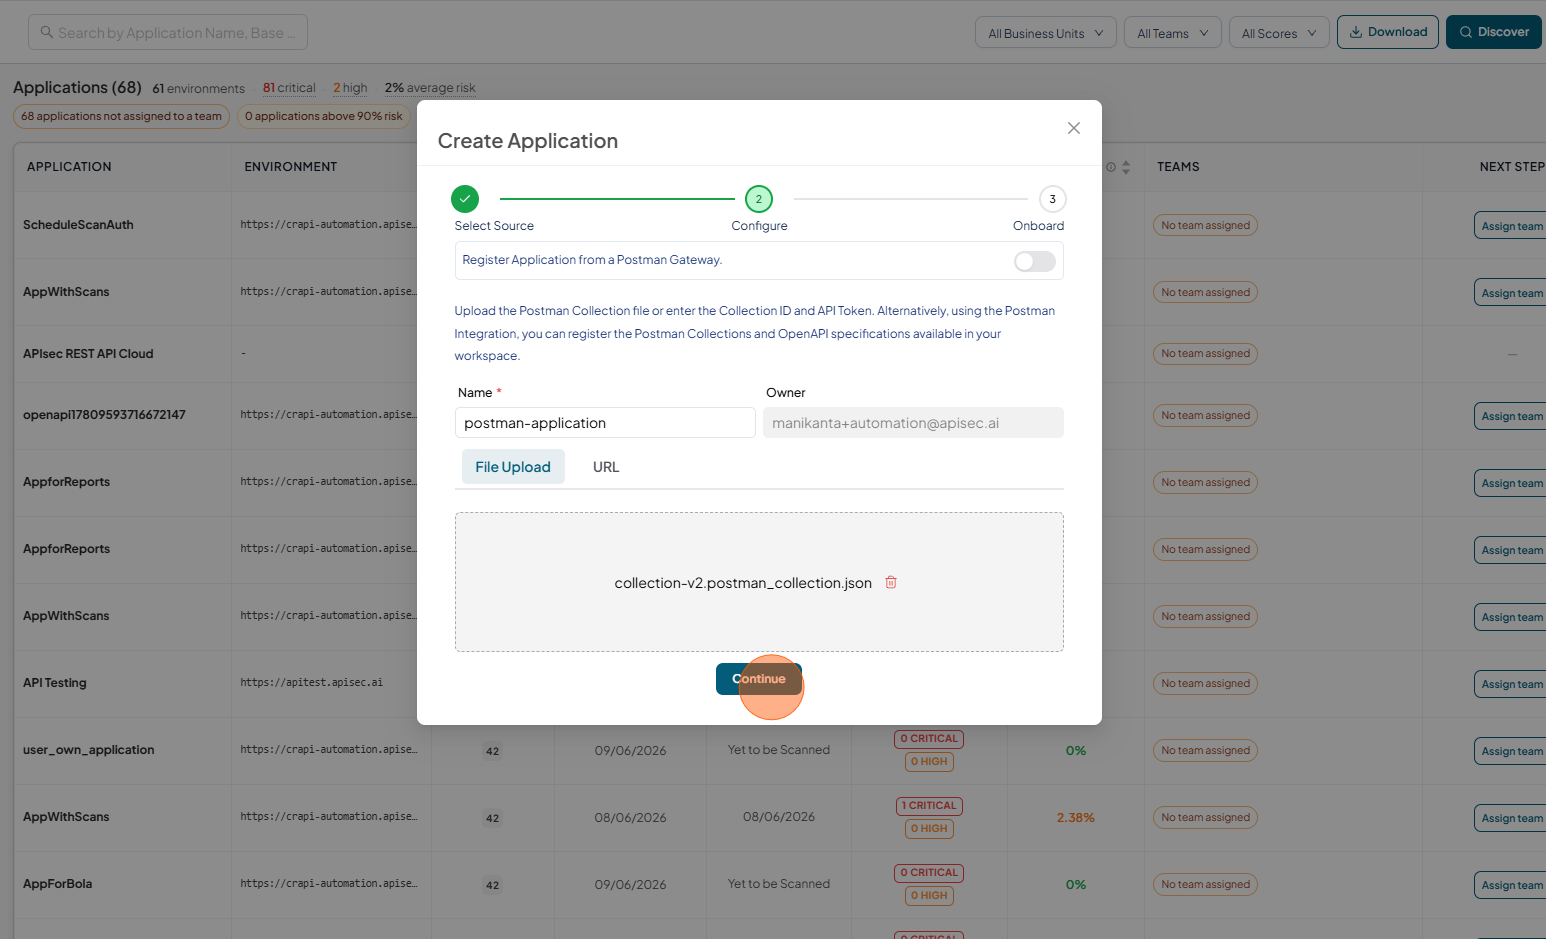Click Assign team for ScheduleScanAuth row
This screenshot has height=939, width=1546.
coord(1511,226)
